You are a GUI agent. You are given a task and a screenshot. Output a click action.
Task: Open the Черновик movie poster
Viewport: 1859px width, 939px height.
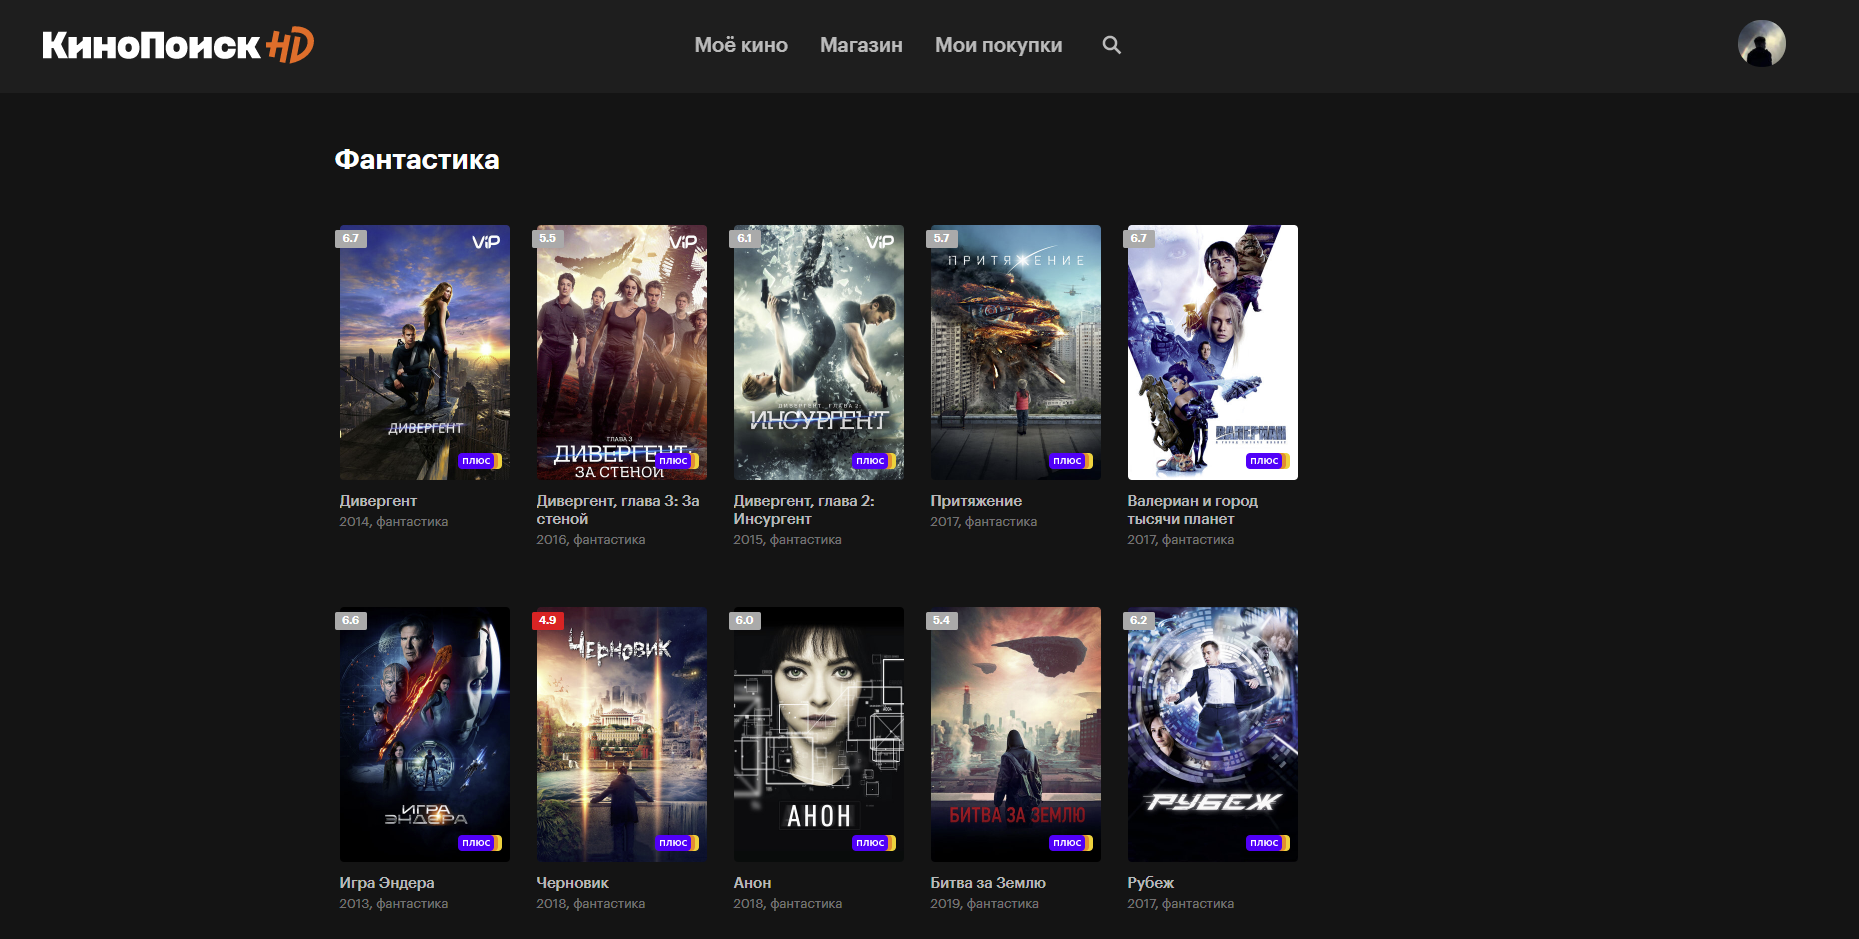[622, 734]
